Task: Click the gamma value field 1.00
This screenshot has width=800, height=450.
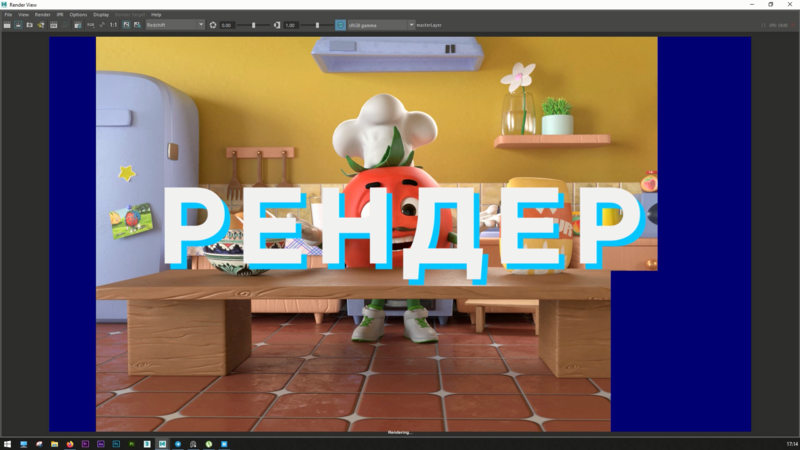Action: tap(291, 25)
